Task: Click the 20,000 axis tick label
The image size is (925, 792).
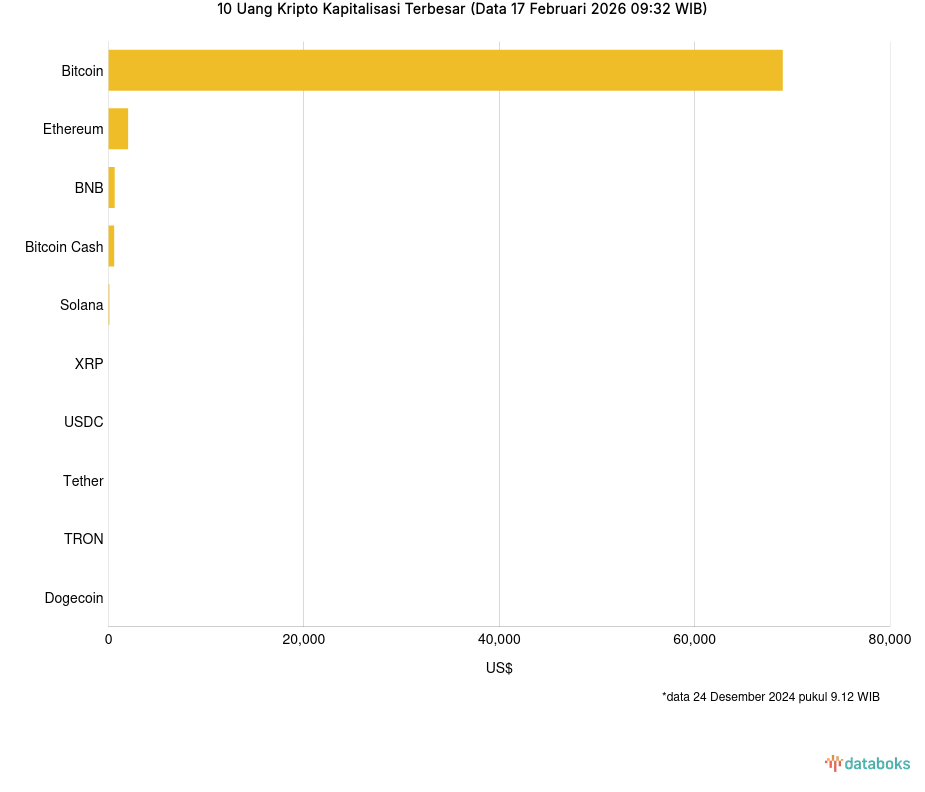Action: (x=304, y=640)
